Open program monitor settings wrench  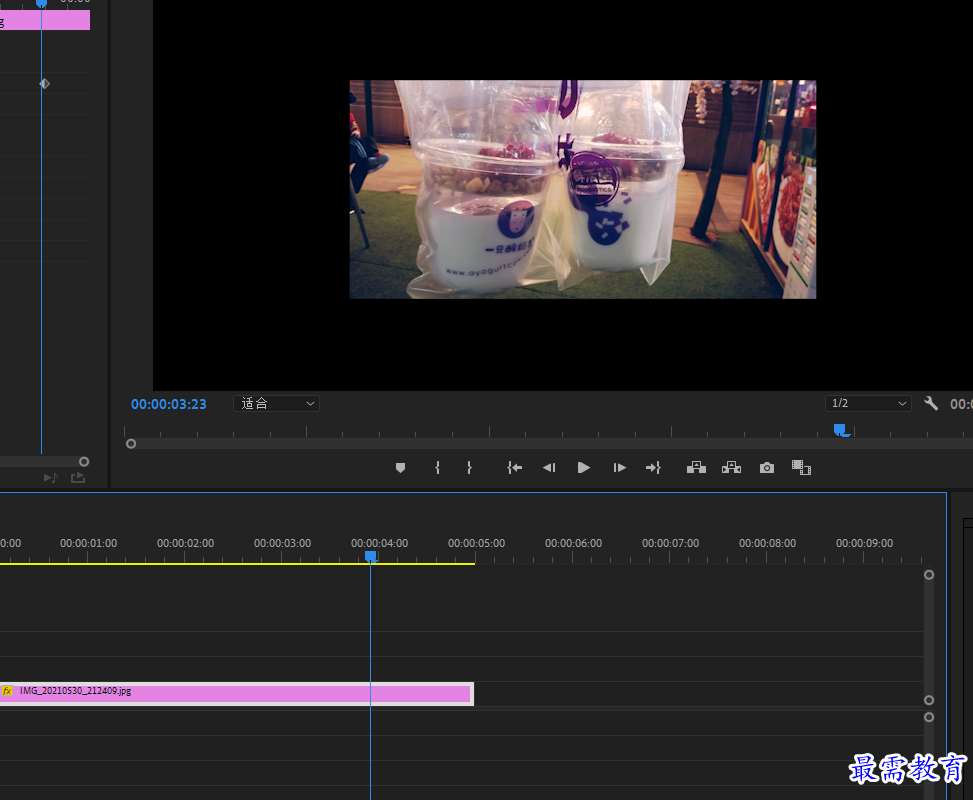(x=931, y=403)
